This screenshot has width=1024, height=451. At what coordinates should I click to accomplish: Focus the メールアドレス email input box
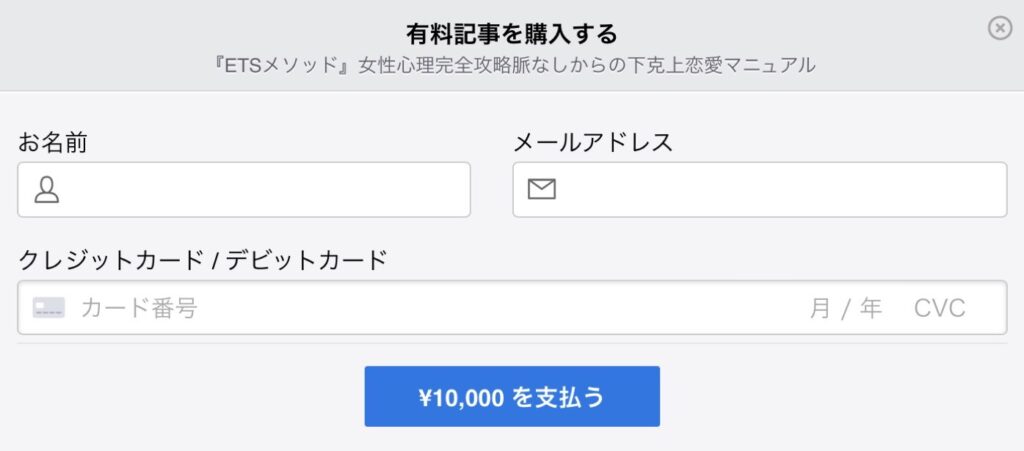coord(760,189)
